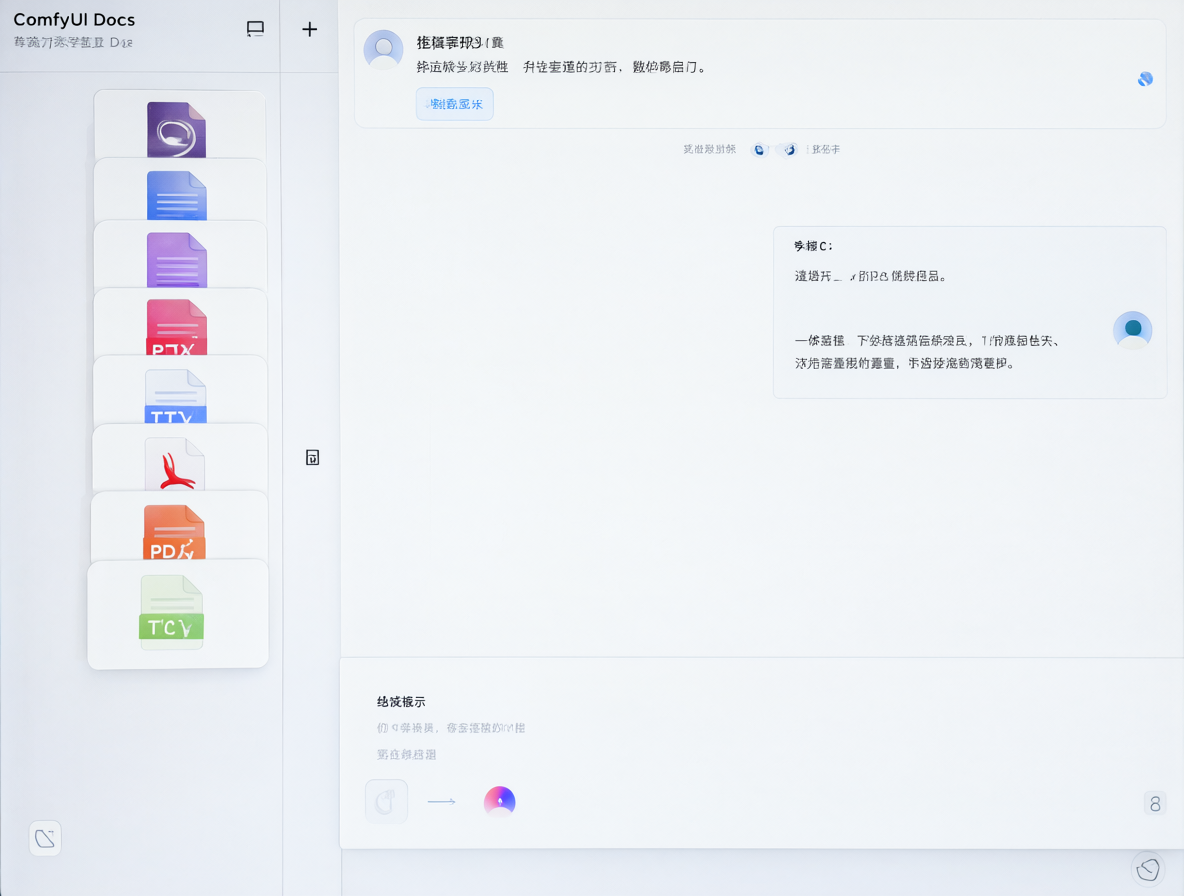The image size is (1184, 896).
Task: Click the gray subtitle under ComfyUI Docs
Action: pyautogui.click(x=73, y=42)
